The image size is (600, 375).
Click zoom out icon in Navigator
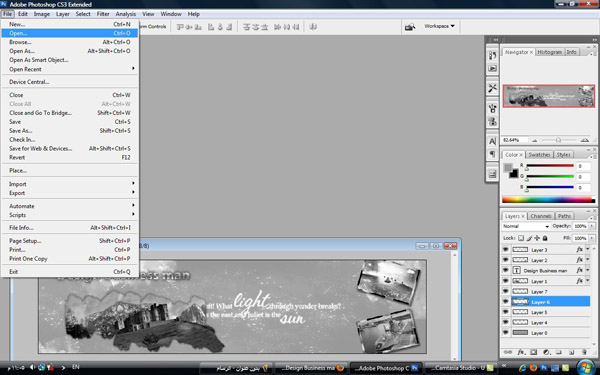(x=535, y=140)
